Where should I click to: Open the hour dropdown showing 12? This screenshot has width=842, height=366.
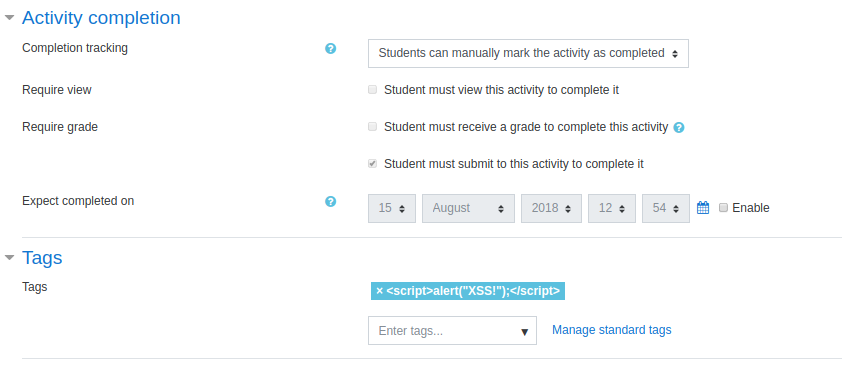[612, 208]
